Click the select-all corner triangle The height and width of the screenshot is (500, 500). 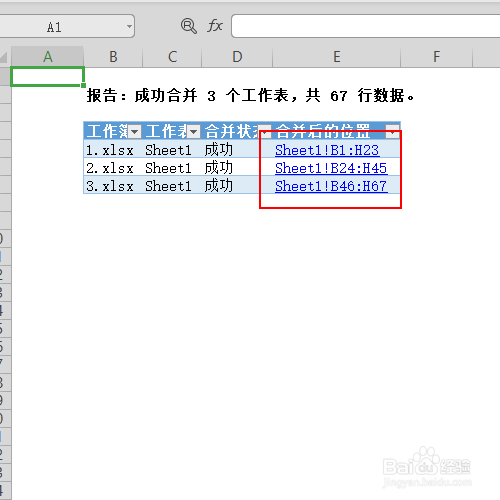pyautogui.click(x=4, y=57)
